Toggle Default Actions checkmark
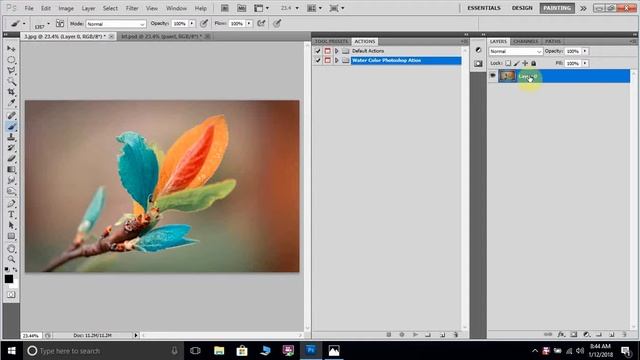This screenshot has width=640, height=360. (x=318, y=51)
